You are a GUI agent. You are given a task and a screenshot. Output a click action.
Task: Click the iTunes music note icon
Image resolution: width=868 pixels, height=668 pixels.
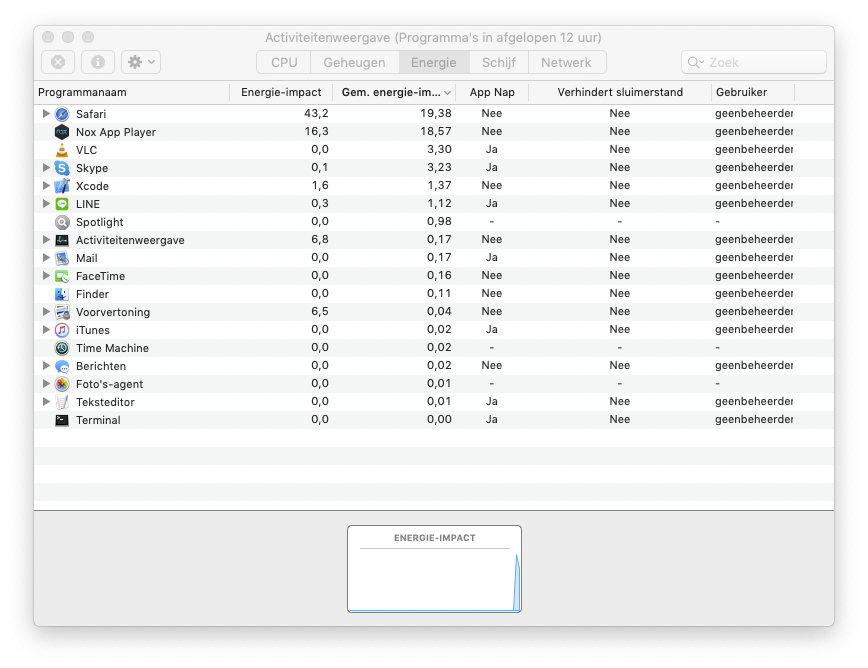[62, 330]
